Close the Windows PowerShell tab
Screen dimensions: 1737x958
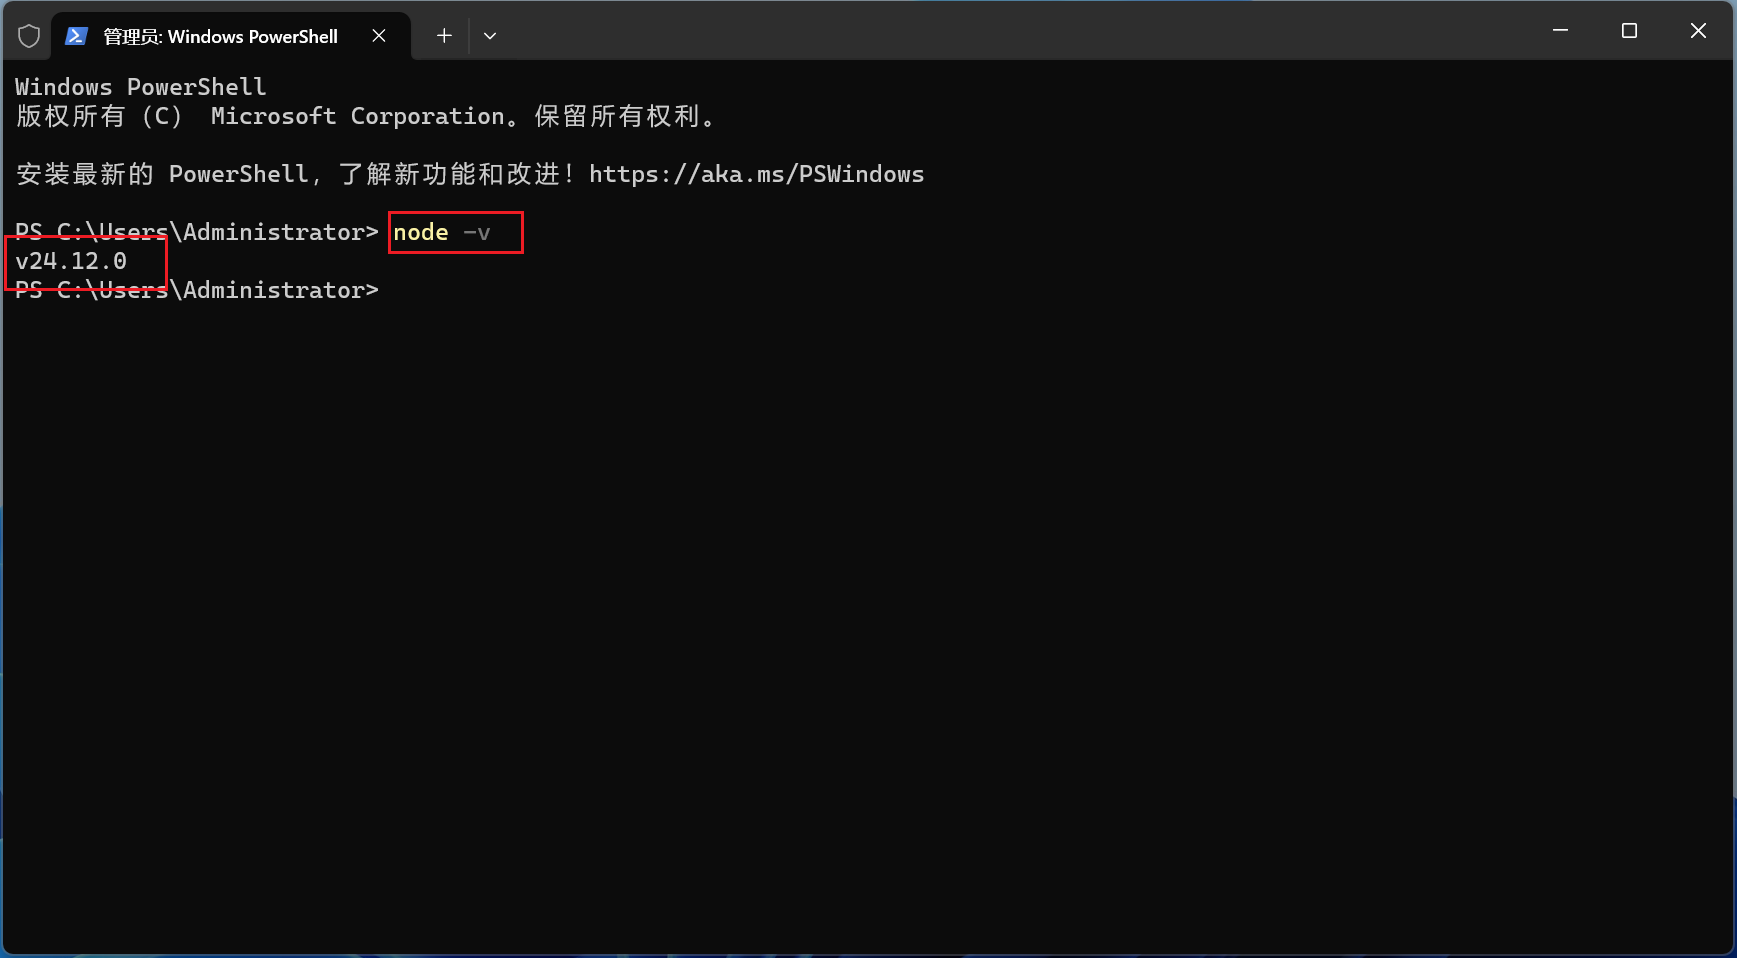(379, 36)
